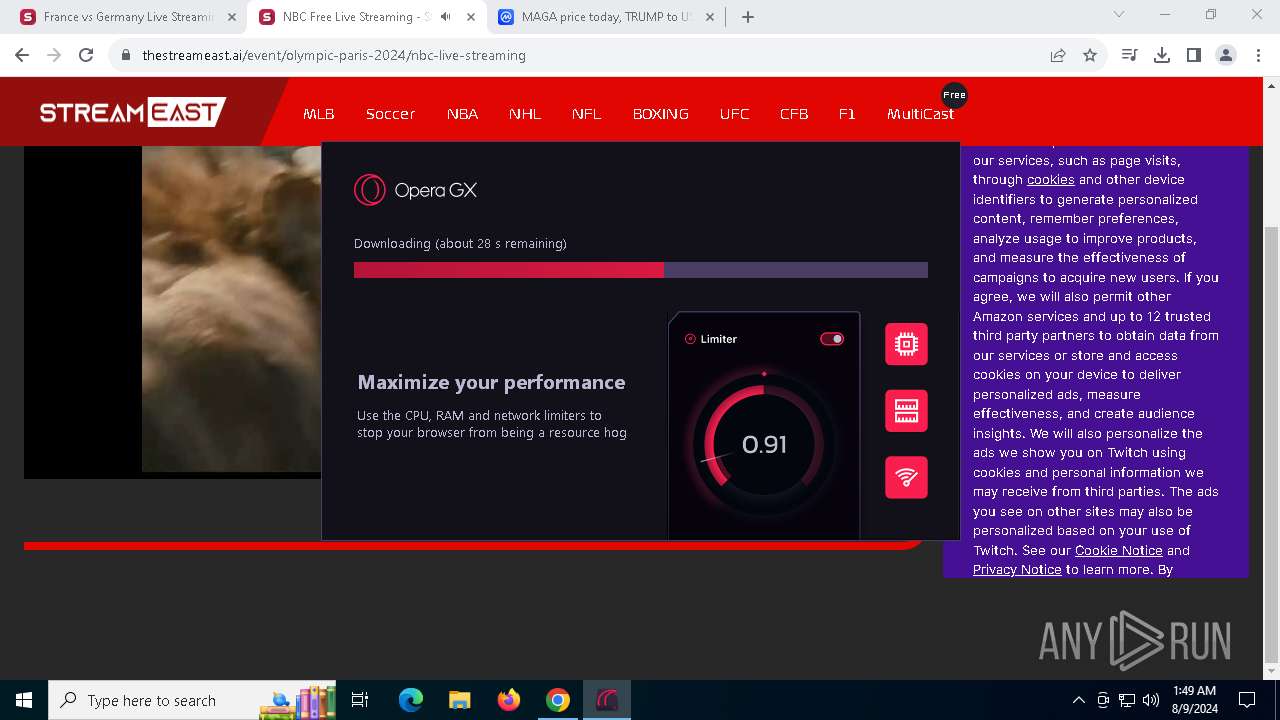The height and width of the screenshot is (720, 1280).
Task: Open the Opera GX installer taskbar icon
Action: (x=607, y=700)
